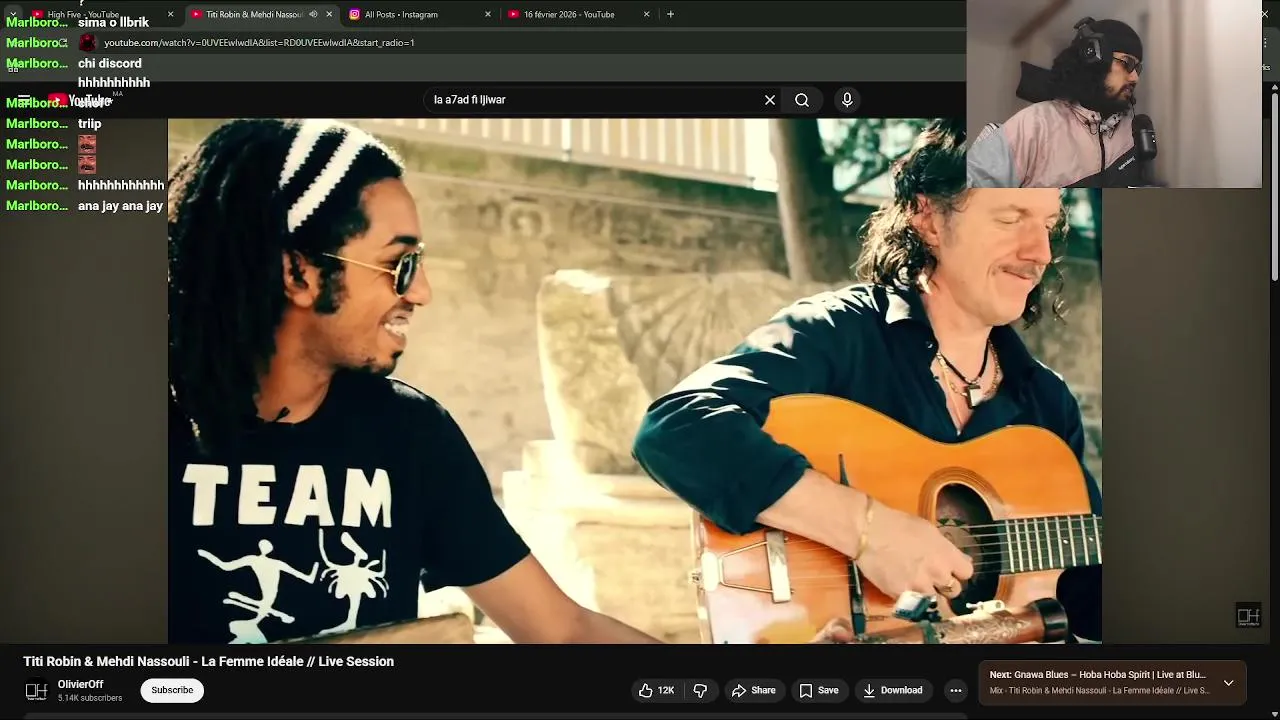
Task: Clear the YouTube search text
Action: coord(770,100)
